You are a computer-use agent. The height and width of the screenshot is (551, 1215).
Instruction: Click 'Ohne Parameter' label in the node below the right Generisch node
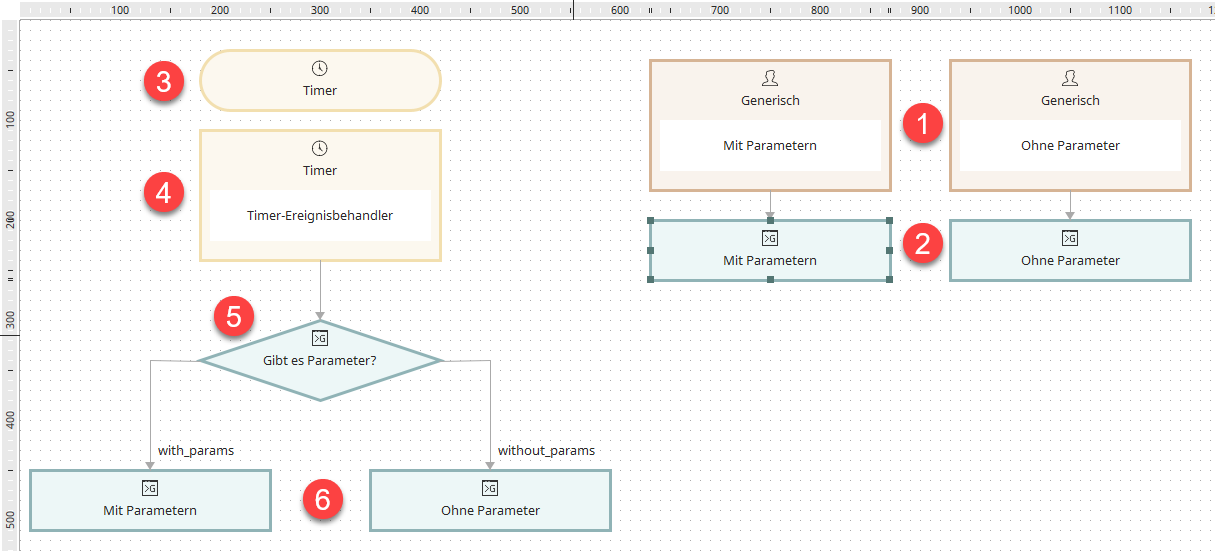(x=1070, y=260)
